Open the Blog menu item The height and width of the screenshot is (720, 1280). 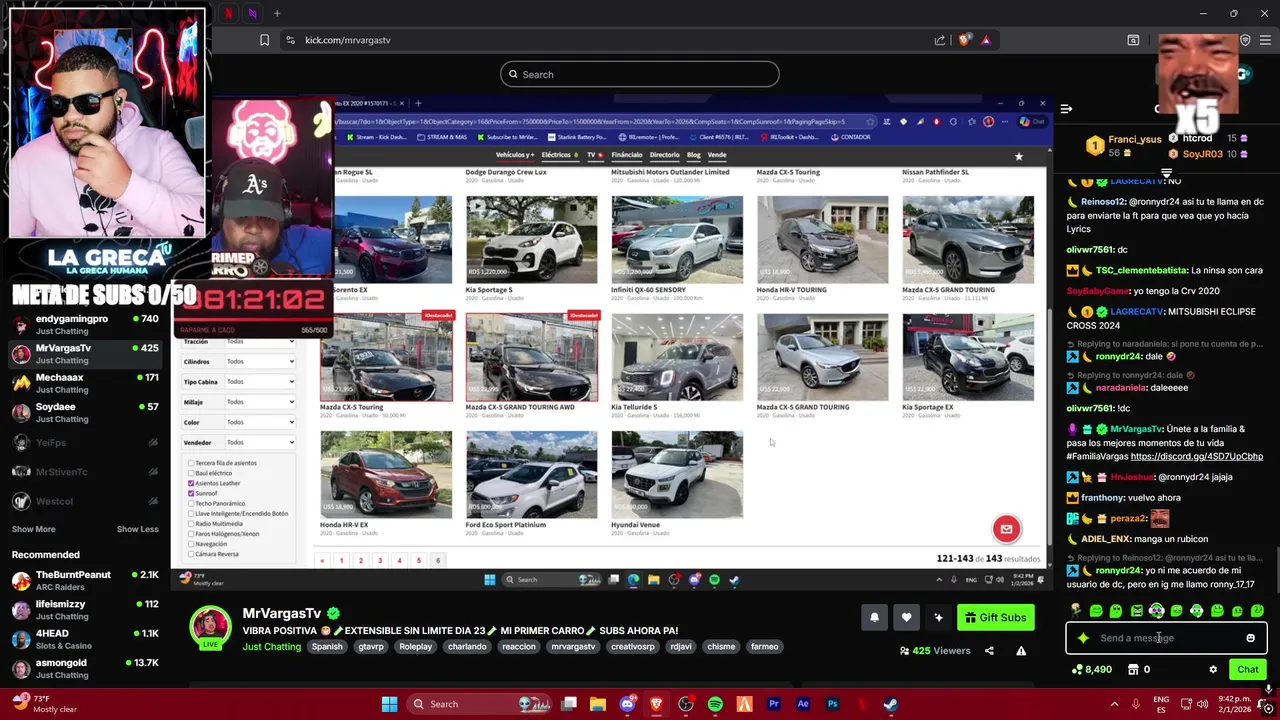click(693, 155)
